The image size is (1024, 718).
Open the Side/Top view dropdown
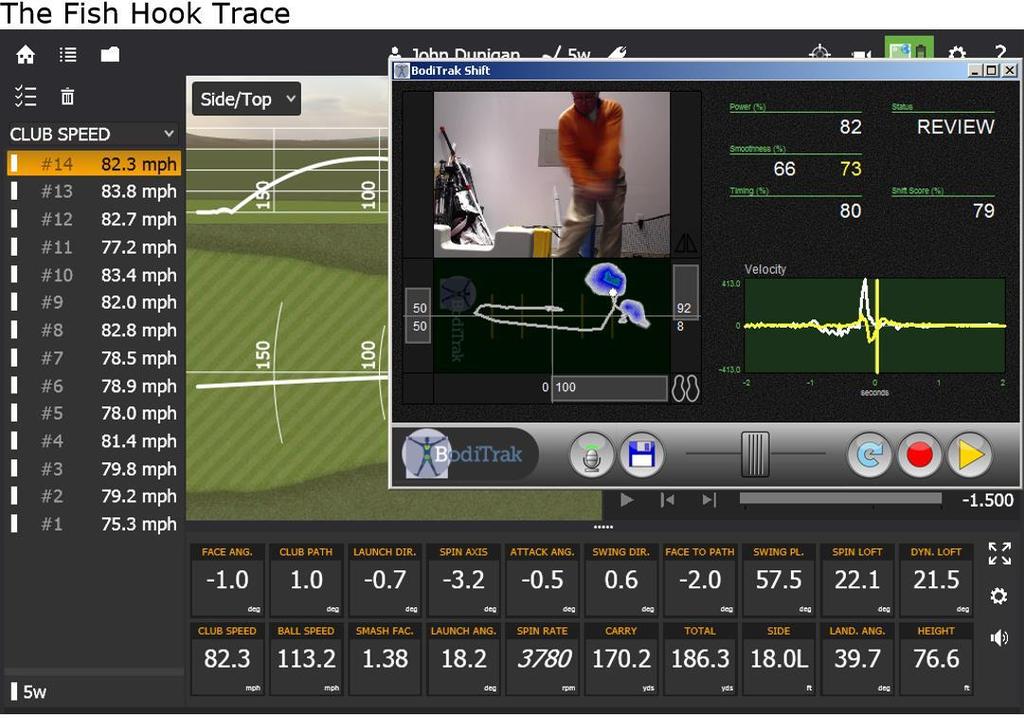[246, 99]
